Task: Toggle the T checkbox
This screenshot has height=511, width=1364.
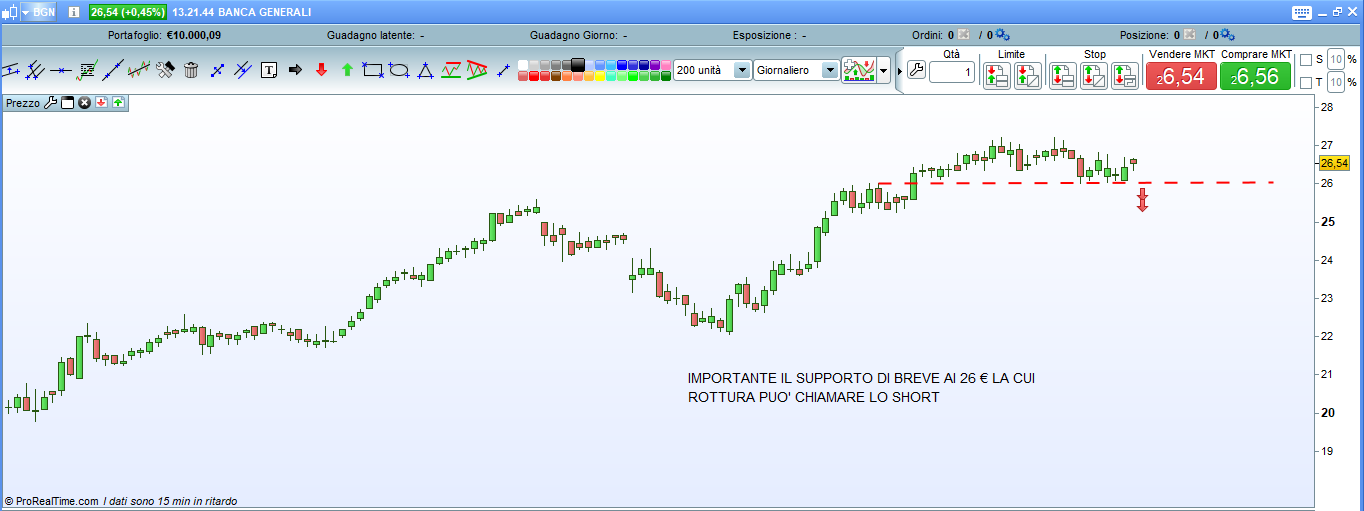Action: pos(1306,82)
